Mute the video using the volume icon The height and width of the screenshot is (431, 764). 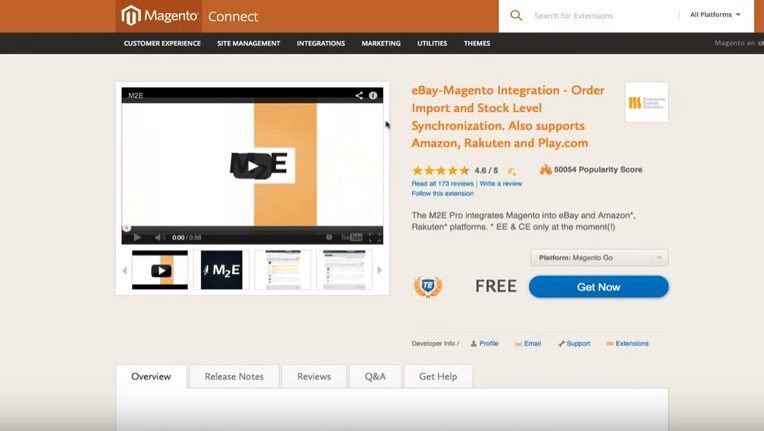coord(159,237)
